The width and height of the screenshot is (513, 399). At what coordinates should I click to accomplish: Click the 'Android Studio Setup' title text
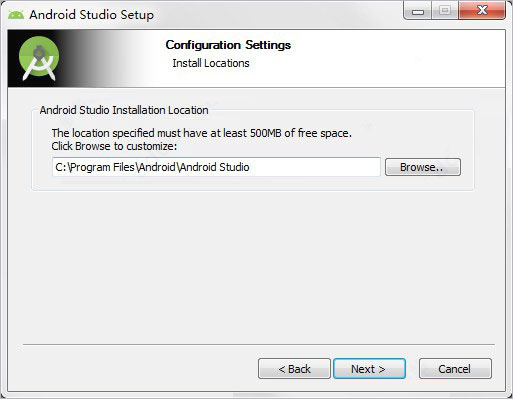[x=92, y=15]
